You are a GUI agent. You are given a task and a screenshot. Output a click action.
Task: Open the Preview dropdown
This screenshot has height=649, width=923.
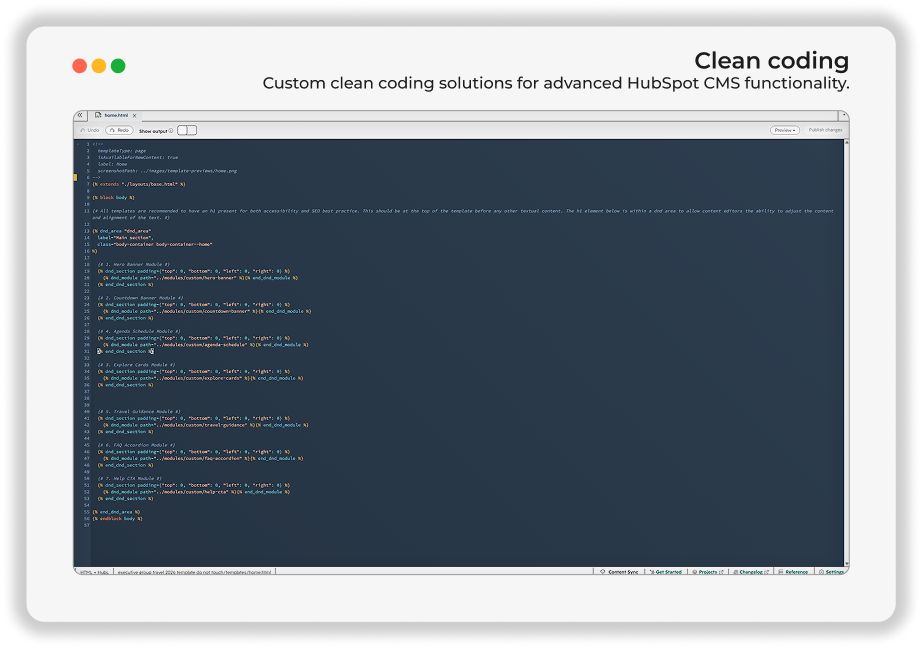click(x=785, y=130)
